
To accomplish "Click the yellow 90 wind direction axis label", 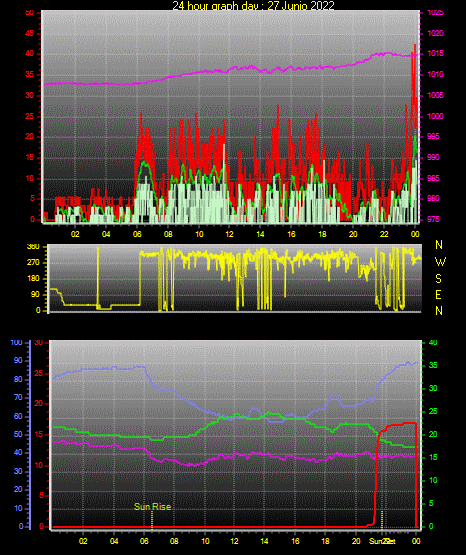I will (35, 295).
